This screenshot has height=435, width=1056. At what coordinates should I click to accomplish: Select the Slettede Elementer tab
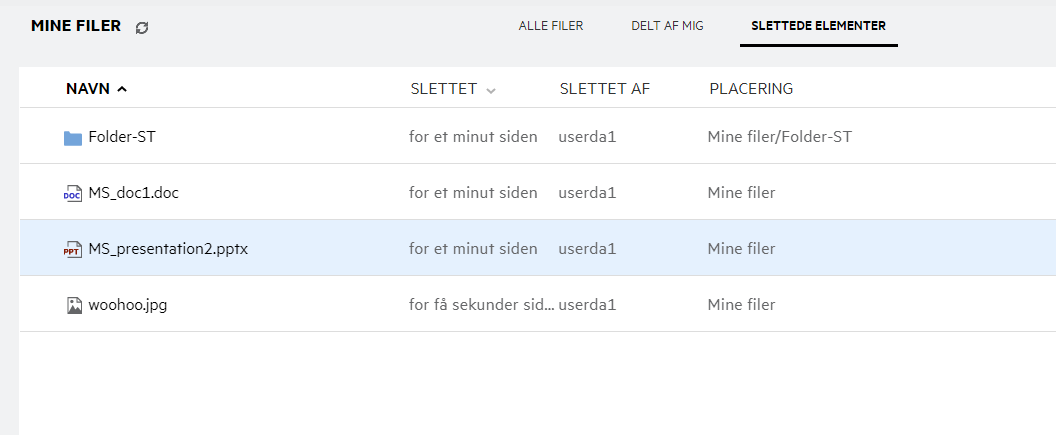[x=818, y=26]
